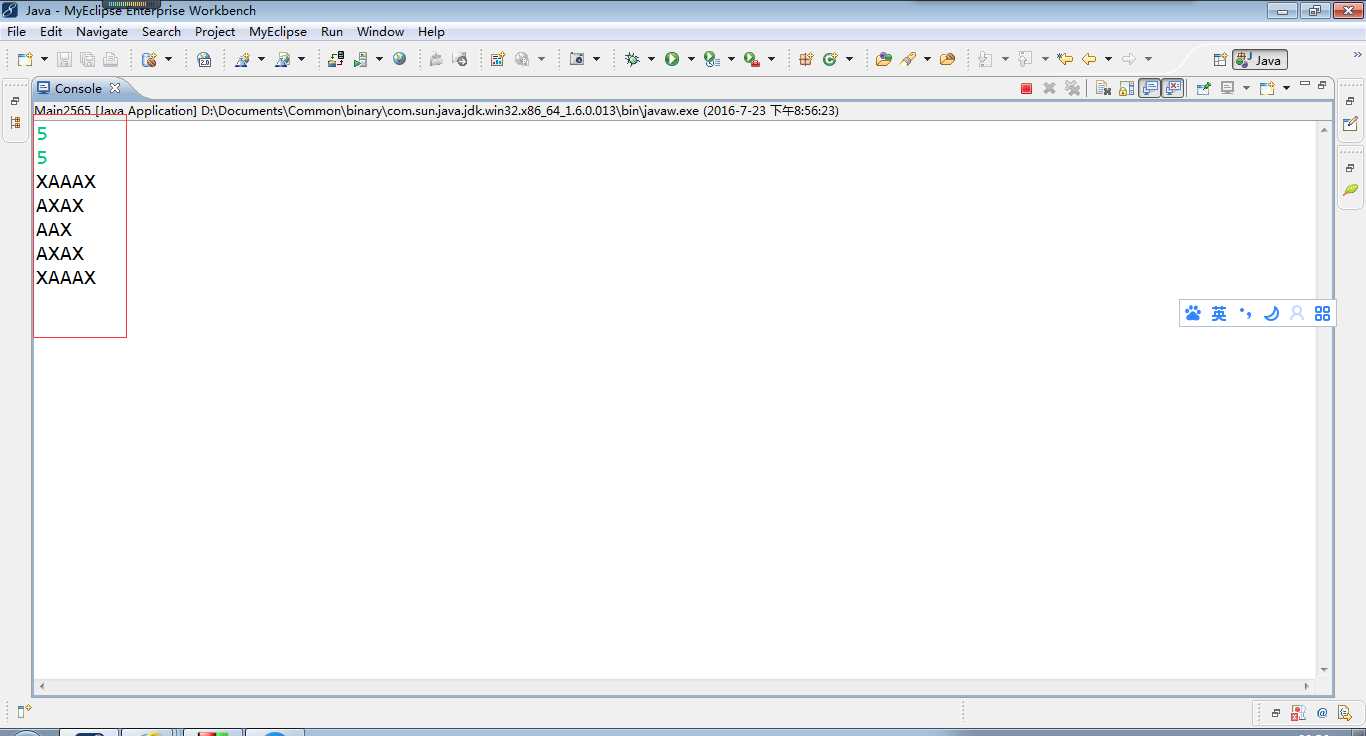1366x736 pixels.
Task: Open the Project menu
Action: (x=215, y=31)
